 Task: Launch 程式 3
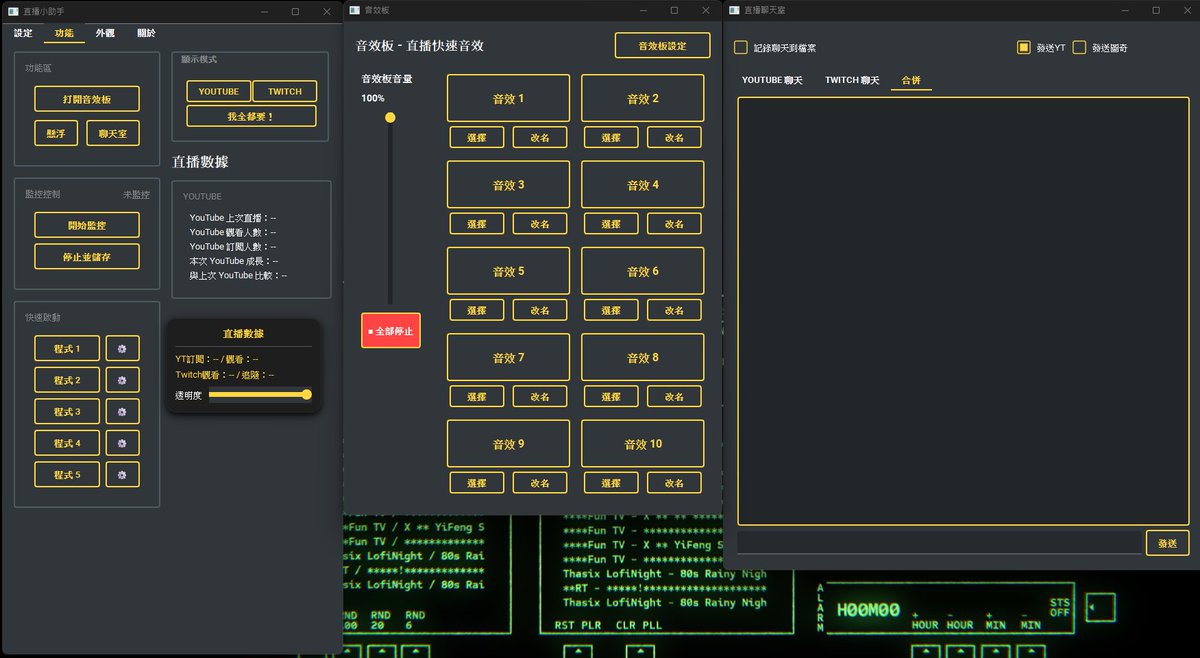tap(67, 412)
